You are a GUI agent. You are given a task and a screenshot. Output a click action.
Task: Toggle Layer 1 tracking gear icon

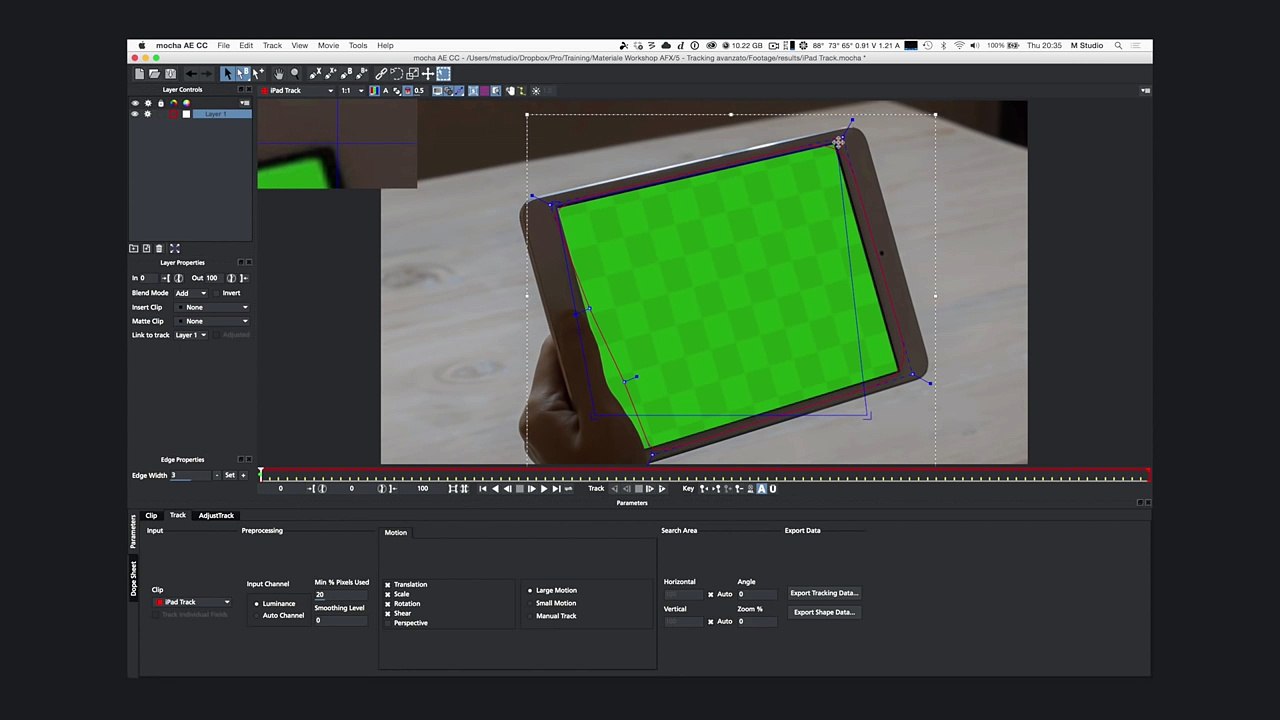[148, 114]
